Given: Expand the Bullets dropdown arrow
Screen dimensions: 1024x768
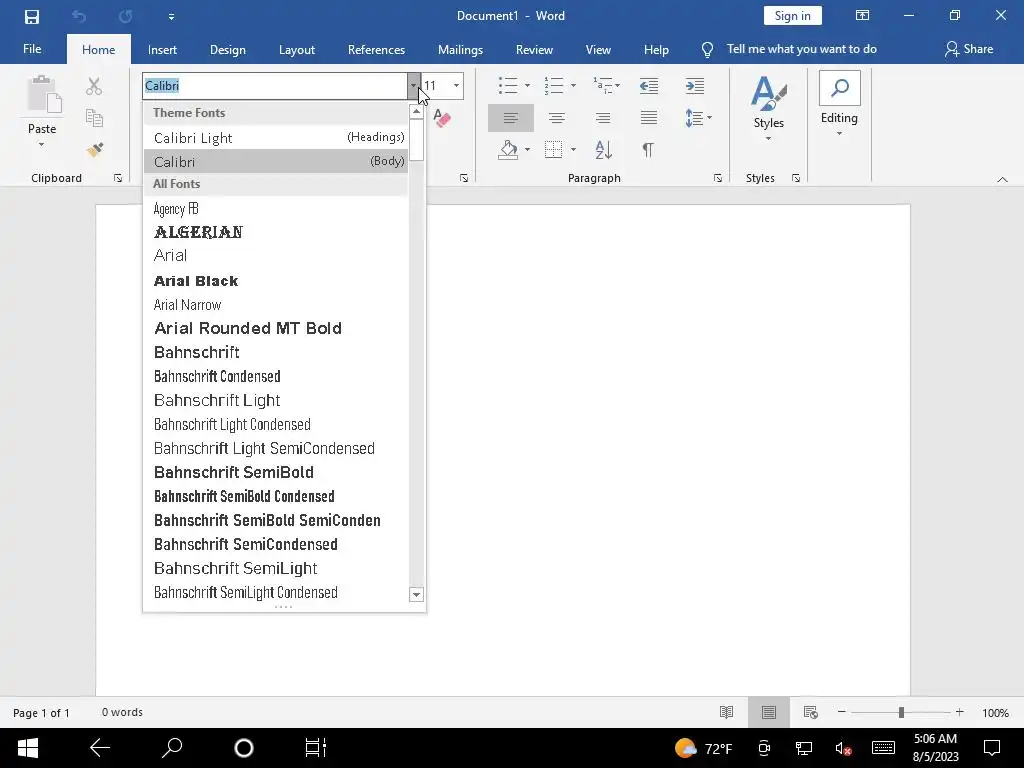Looking at the screenshot, I should tap(527, 86).
